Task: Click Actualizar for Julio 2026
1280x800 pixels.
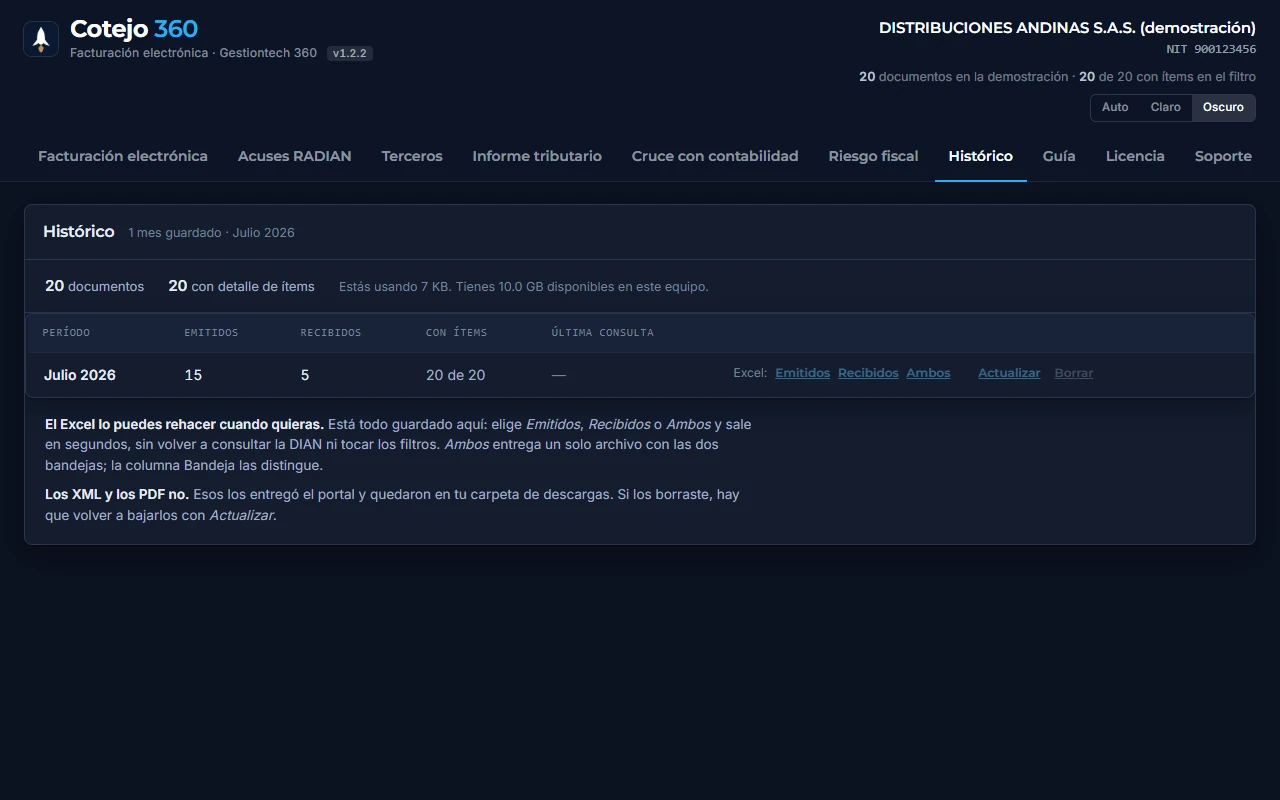Action: [x=1009, y=373]
